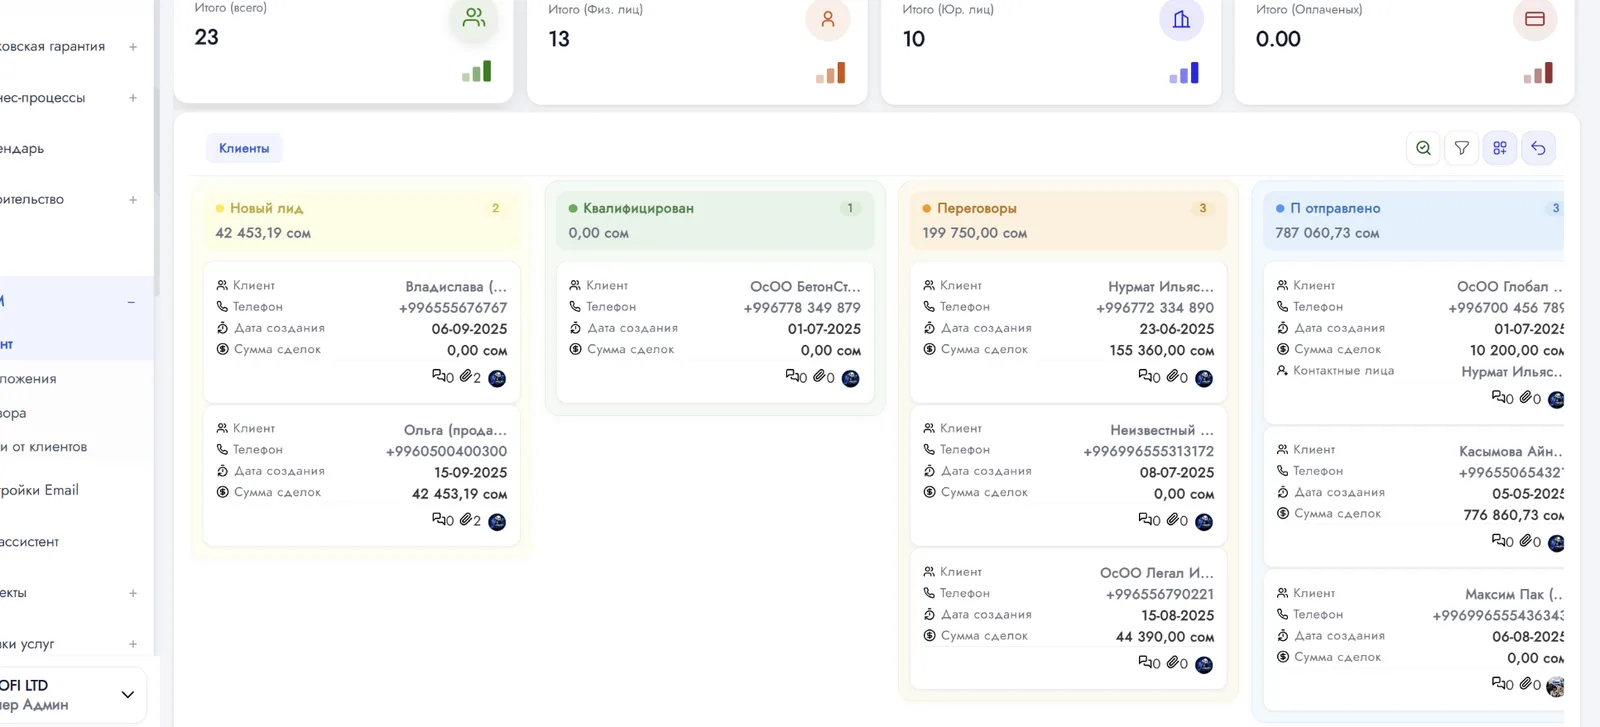Switch to the grid board view icon
Image resolution: width=1600 pixels, height=727 pixels.
pos(1500,148)
